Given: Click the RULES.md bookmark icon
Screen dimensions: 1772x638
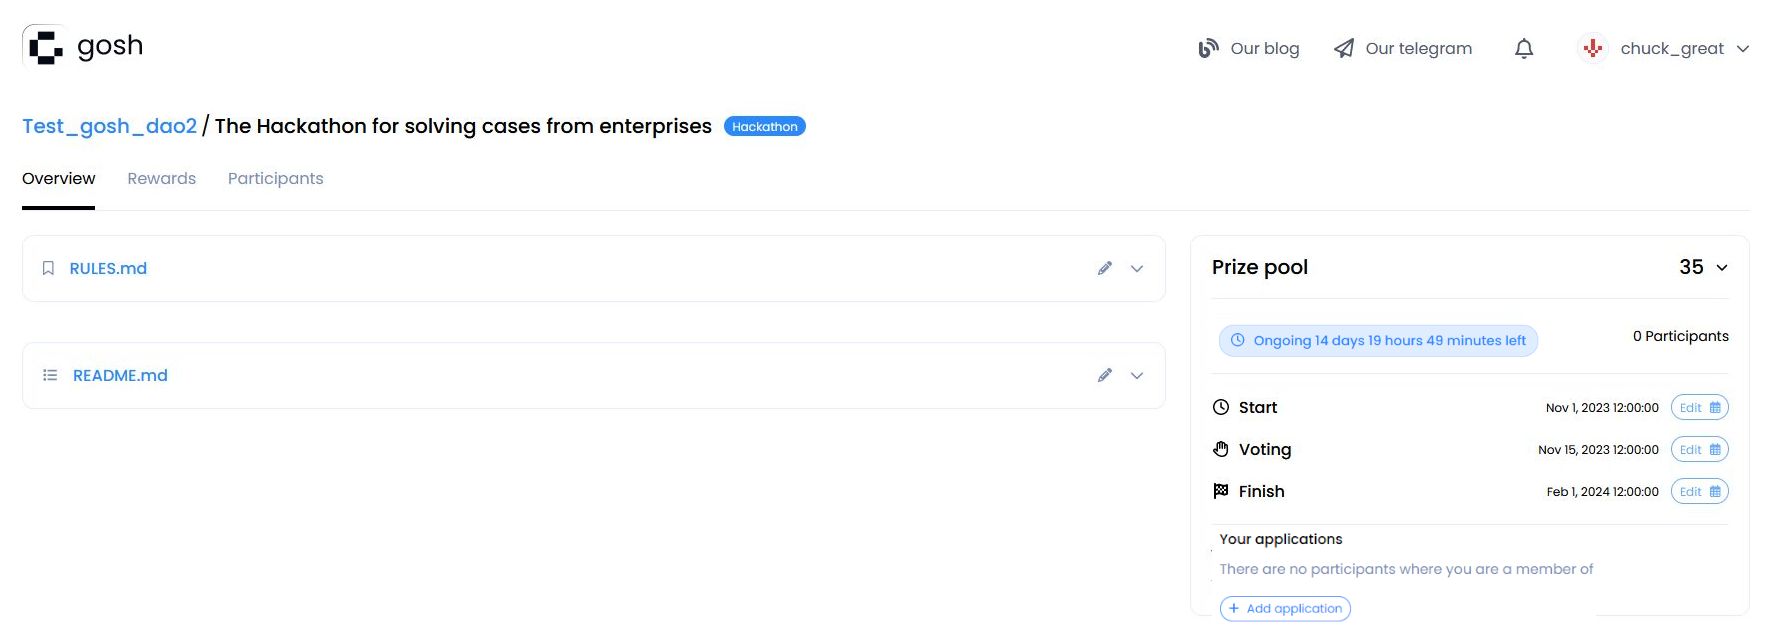Looking at the screenshot, I should pyautogui.click(x=48, y=268).
